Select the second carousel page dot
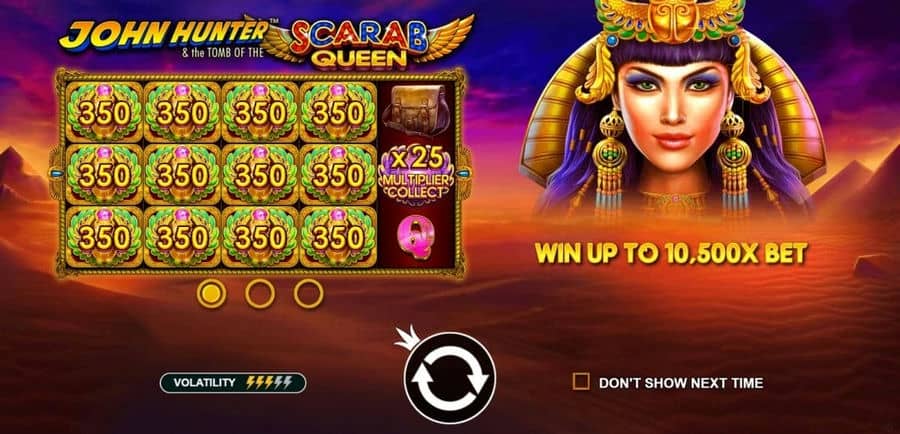The height and width of the screenshot is (434, 900). (260, 294)
